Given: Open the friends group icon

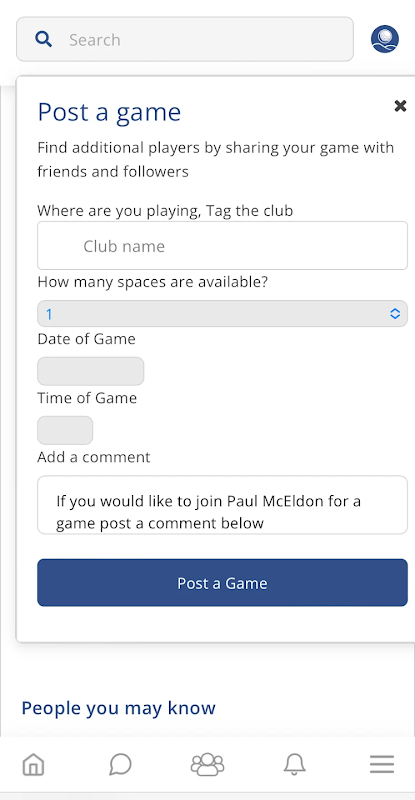Looking at the screenshot, I should tap(207, 764).
